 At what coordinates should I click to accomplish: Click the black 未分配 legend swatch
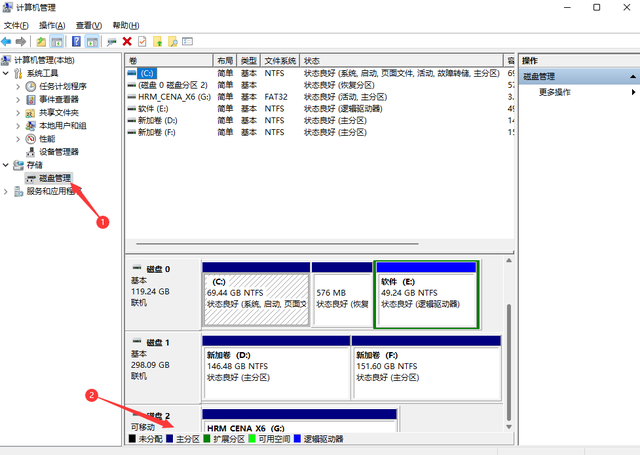[x=132, y=439]
